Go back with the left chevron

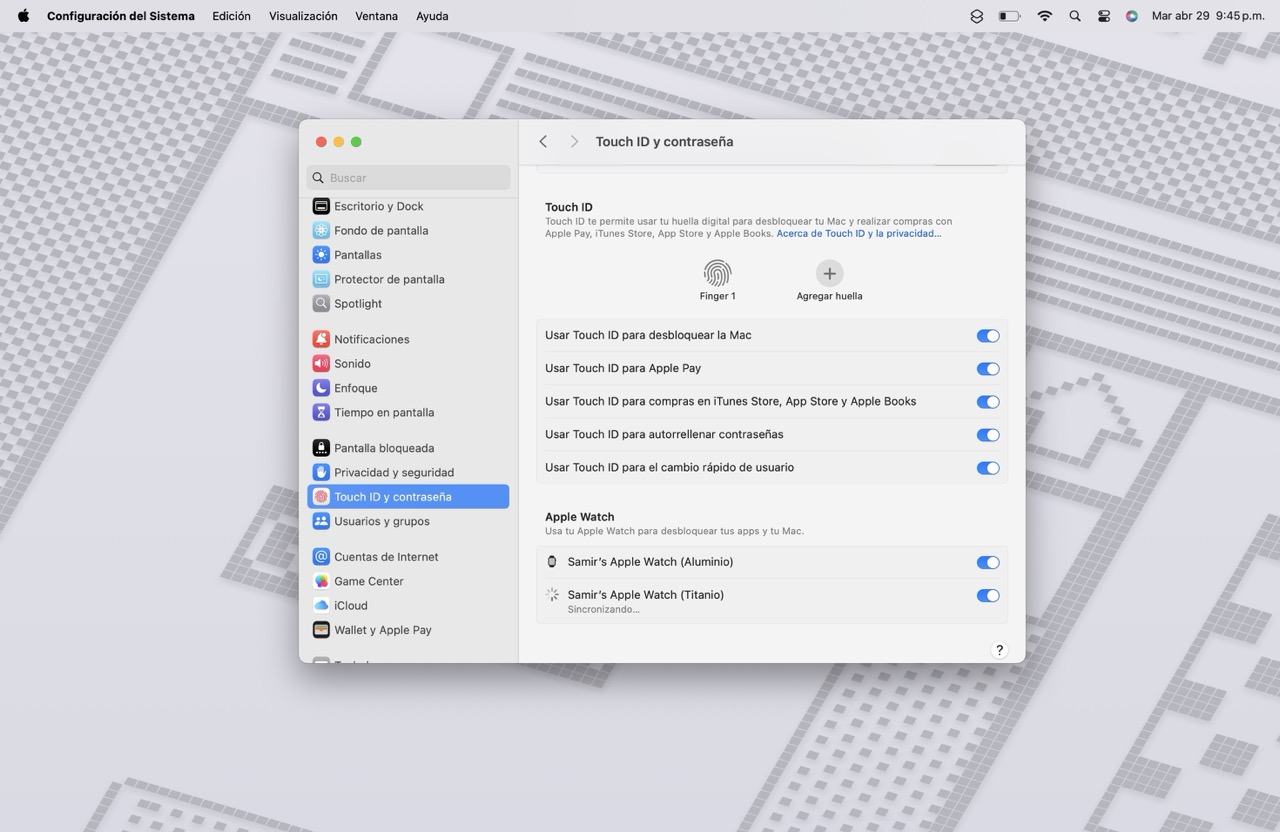543,142
